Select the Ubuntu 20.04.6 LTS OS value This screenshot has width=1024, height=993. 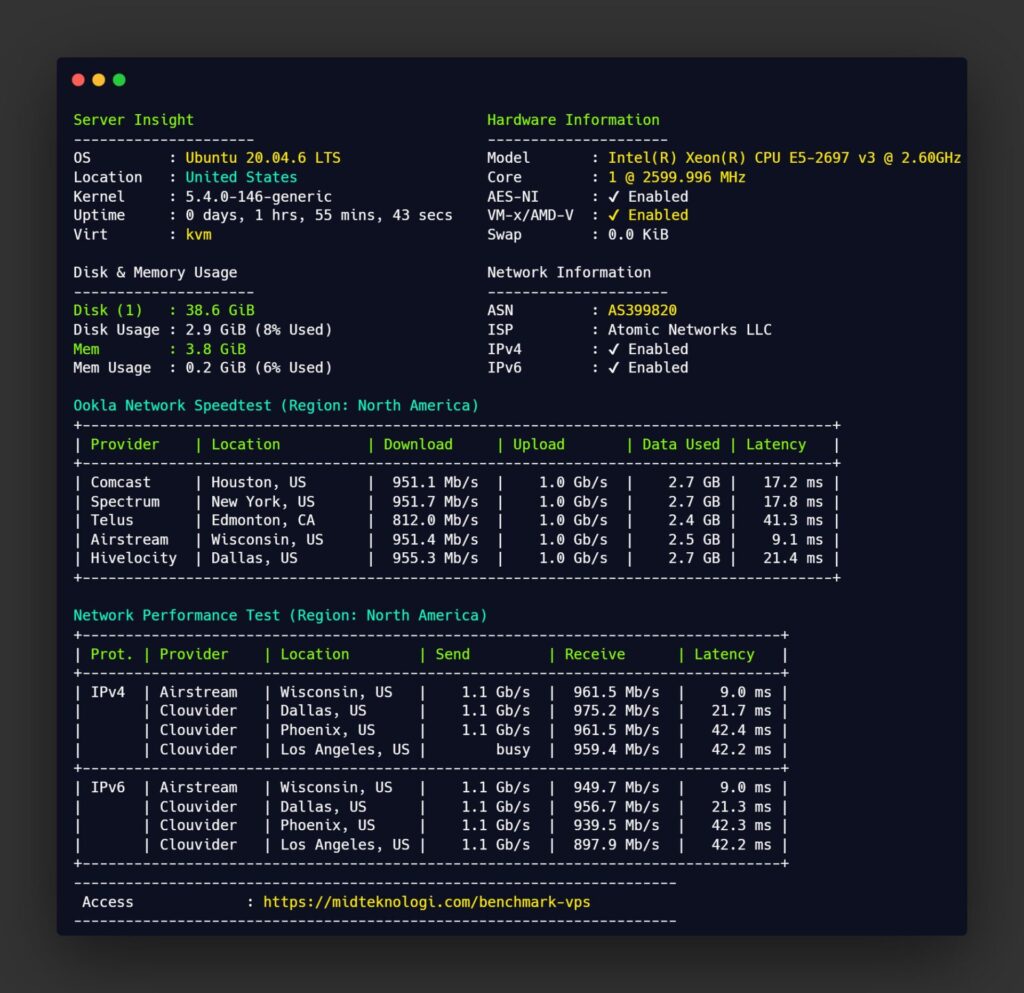click(x=263, y=158)
